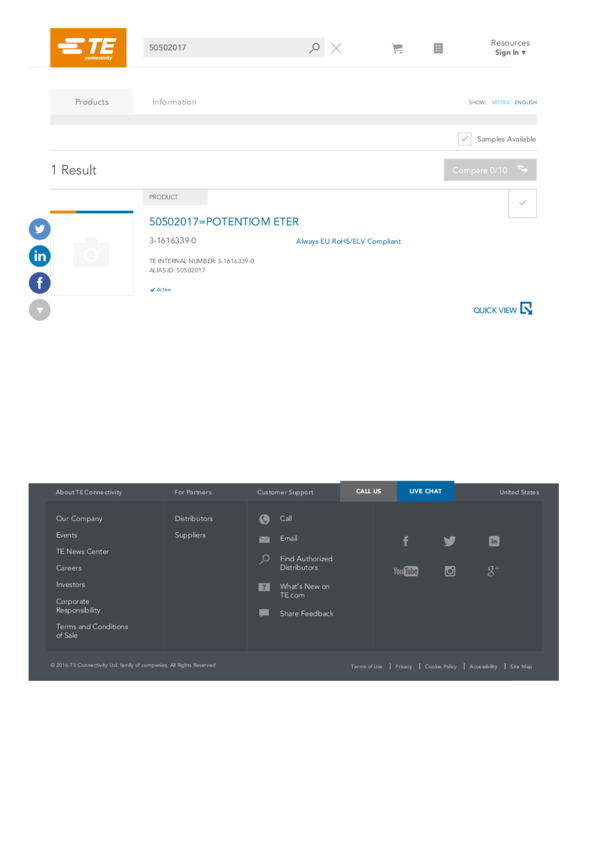Check the product compare checkbox
601x850 pixels.
pyautogui.click(x=522, y=203)
